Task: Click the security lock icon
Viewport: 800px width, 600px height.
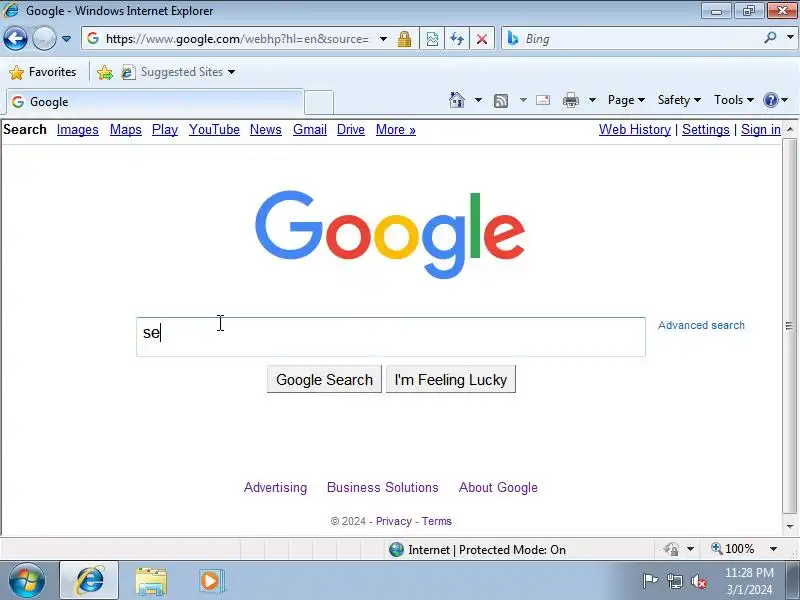Action: (405, 39)
